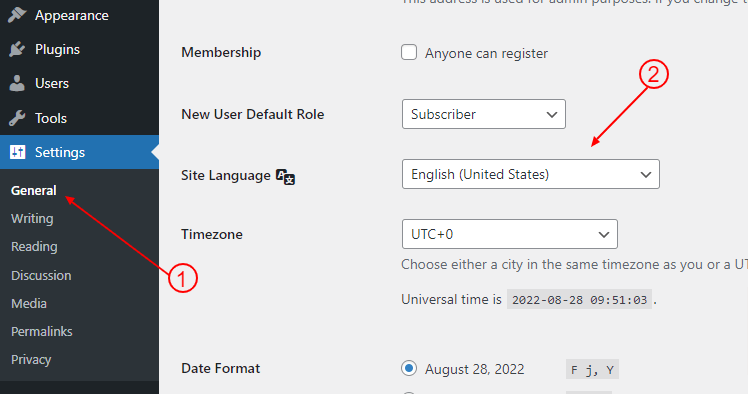Select the Media settings submenu item
This screenshot has height=394, width=748.
click(x=29, y=303)
